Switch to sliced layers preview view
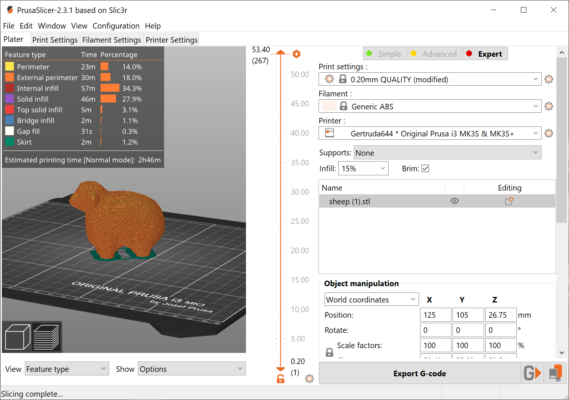 pyautogui.click(x=46, y=337)
